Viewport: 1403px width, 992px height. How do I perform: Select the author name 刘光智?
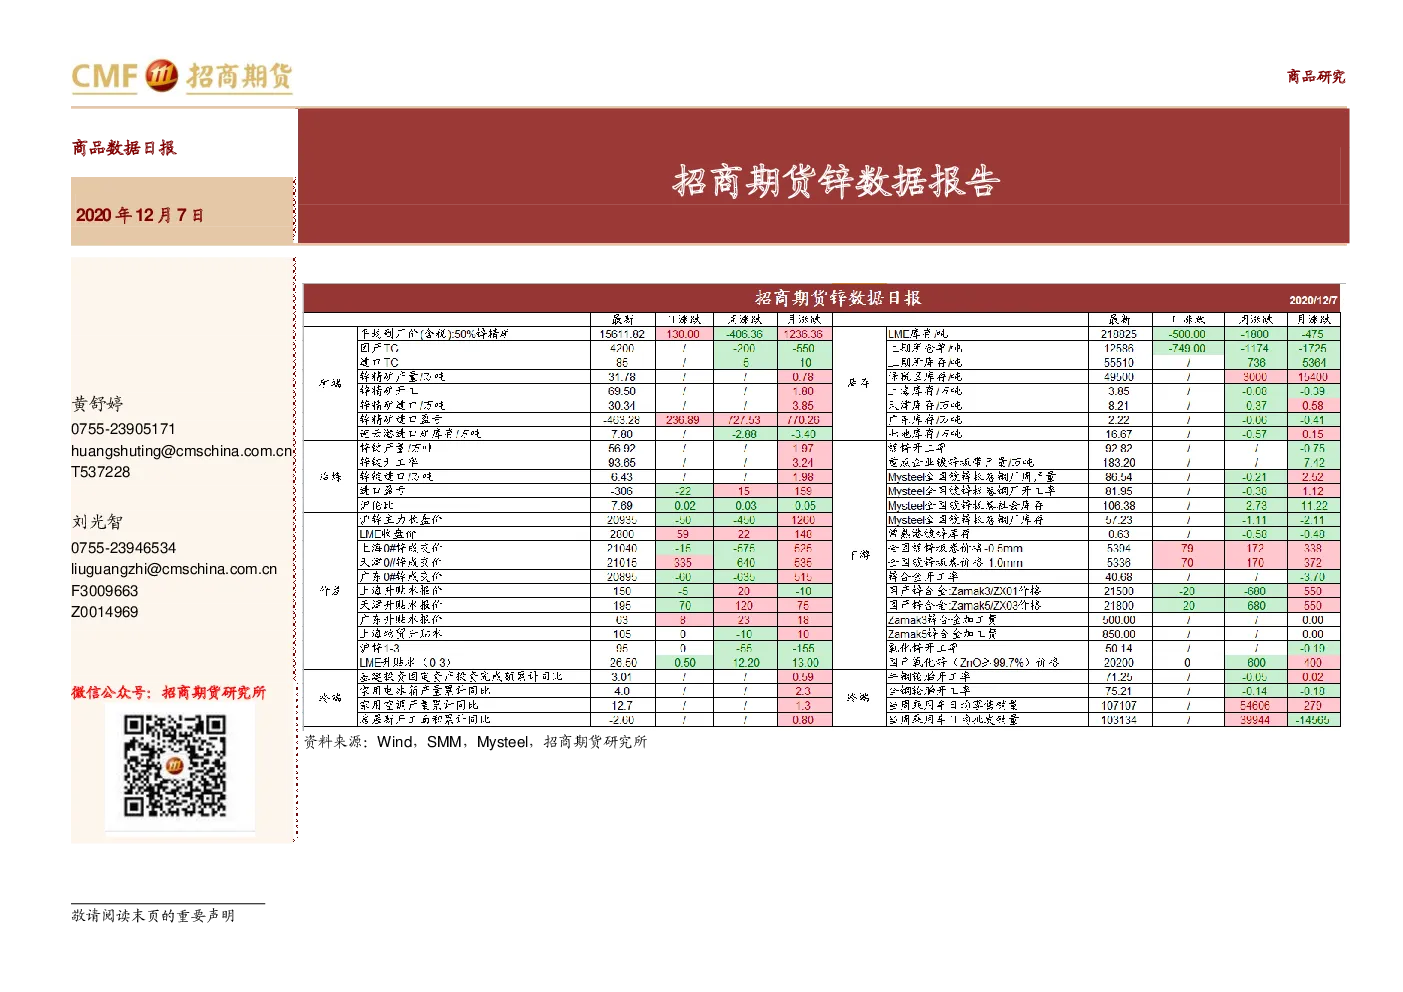(x=97, y=522)
